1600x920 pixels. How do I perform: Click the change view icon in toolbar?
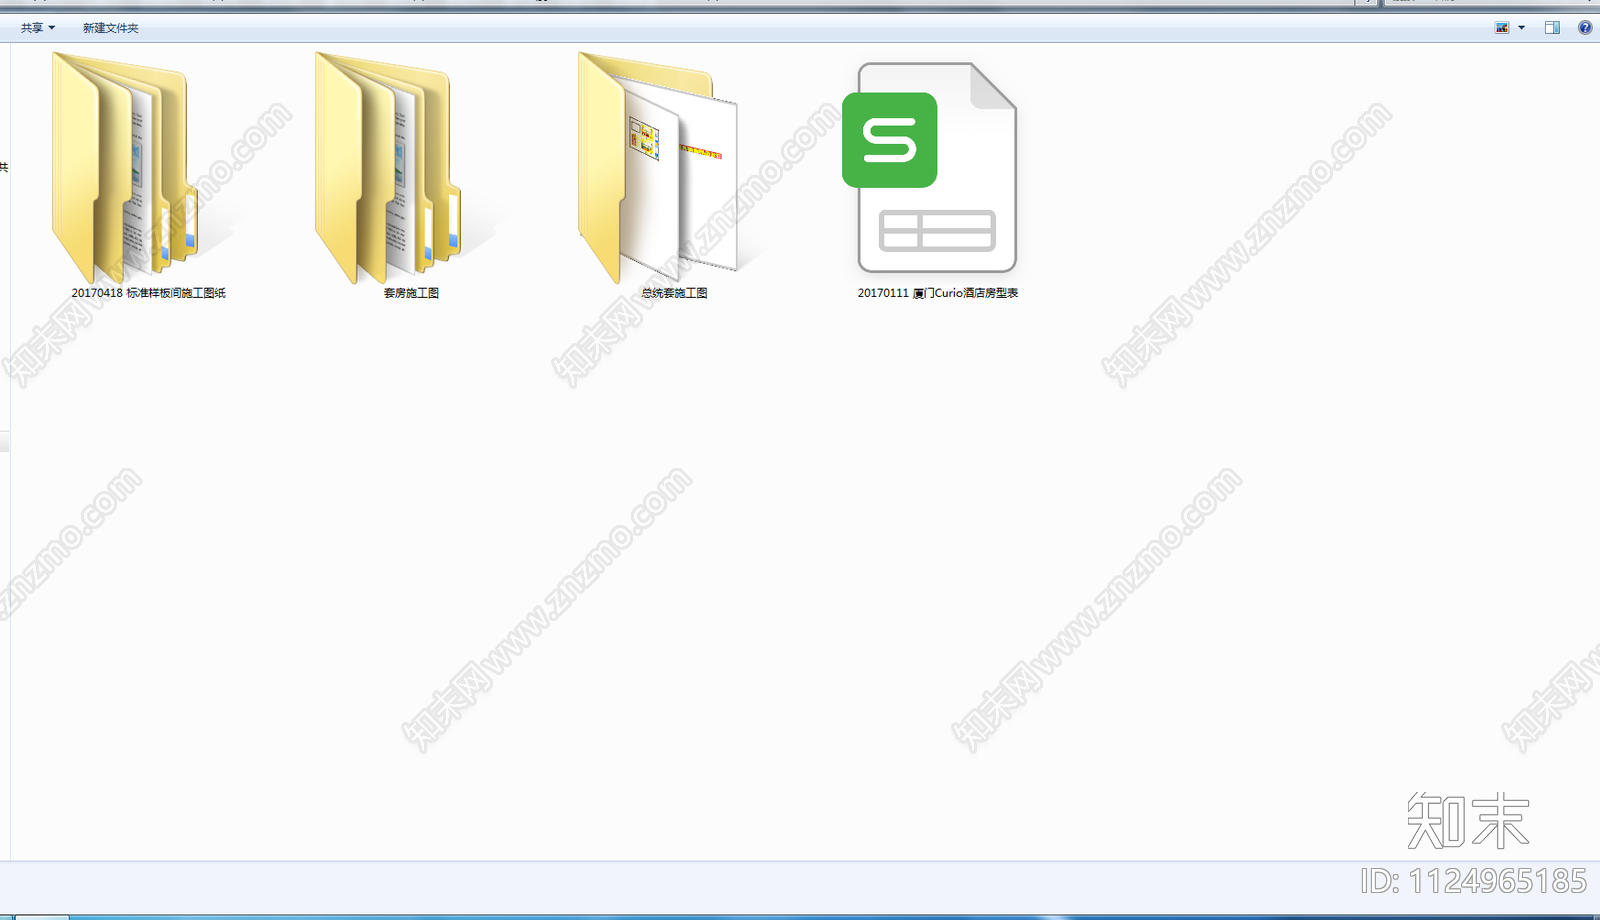1502,28
